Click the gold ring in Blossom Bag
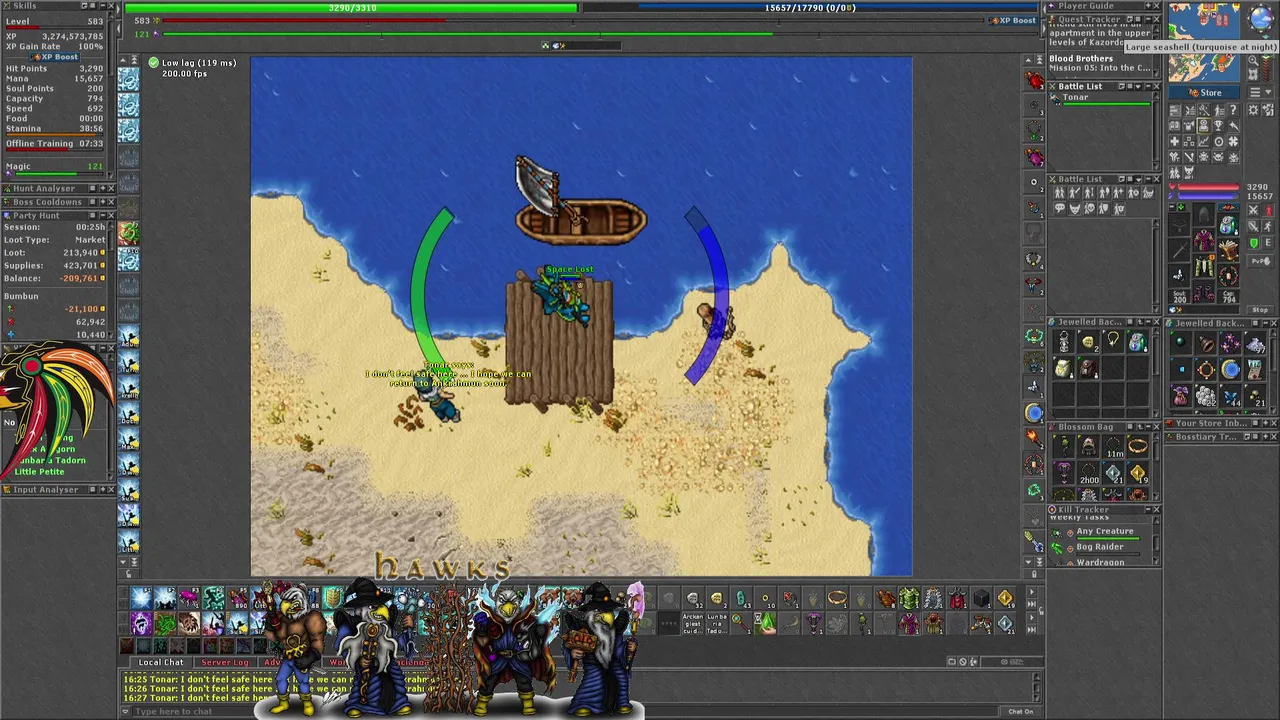Screen dimensions: 1280x720 (x=1137, y=446)
